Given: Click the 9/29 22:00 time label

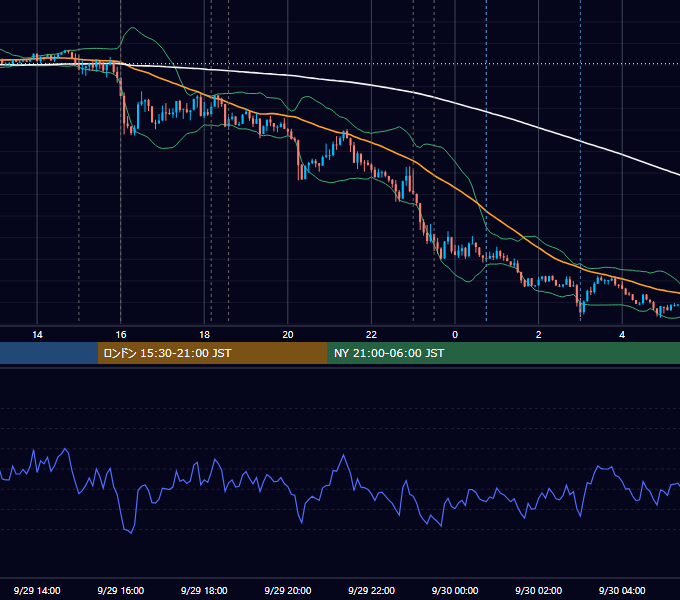Looking at the screenshot, I should [371, 590].
